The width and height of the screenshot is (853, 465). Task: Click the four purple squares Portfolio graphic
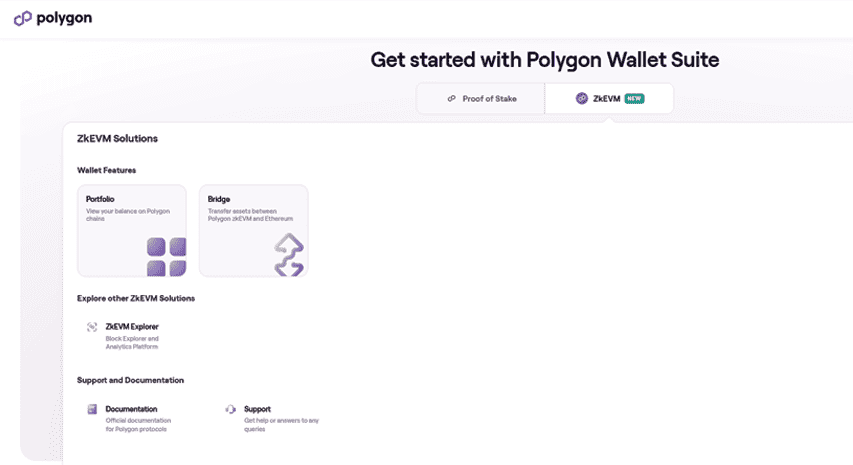tap(166, 257)
